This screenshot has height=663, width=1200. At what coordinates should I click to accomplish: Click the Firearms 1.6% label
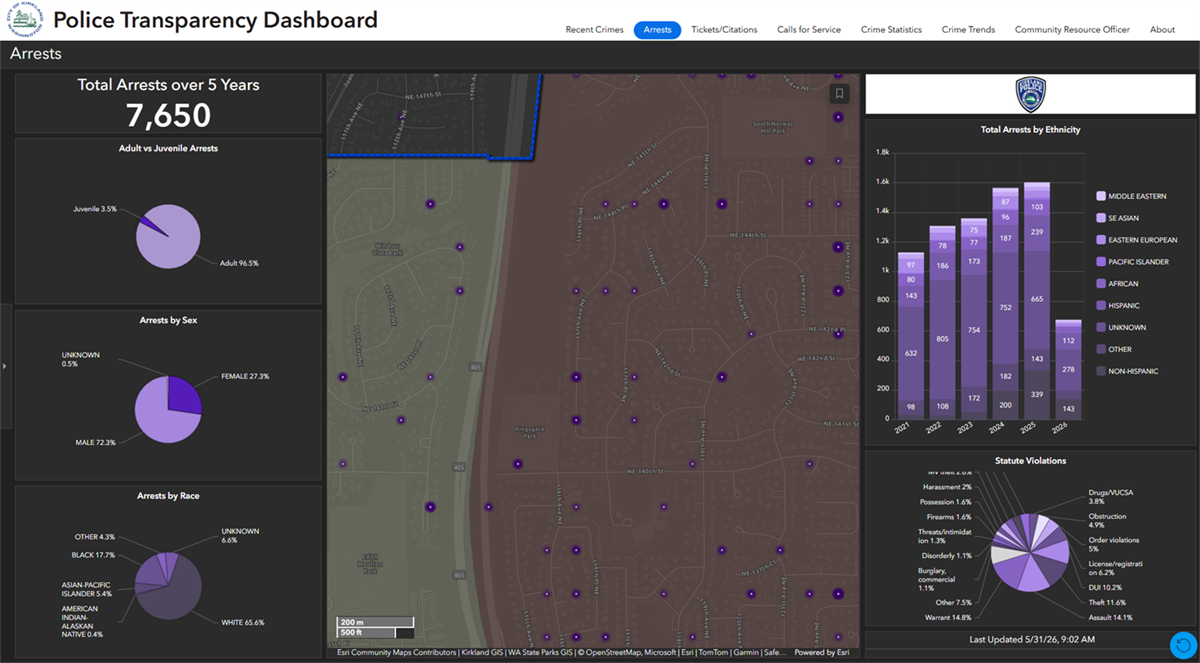pos(948,517)
